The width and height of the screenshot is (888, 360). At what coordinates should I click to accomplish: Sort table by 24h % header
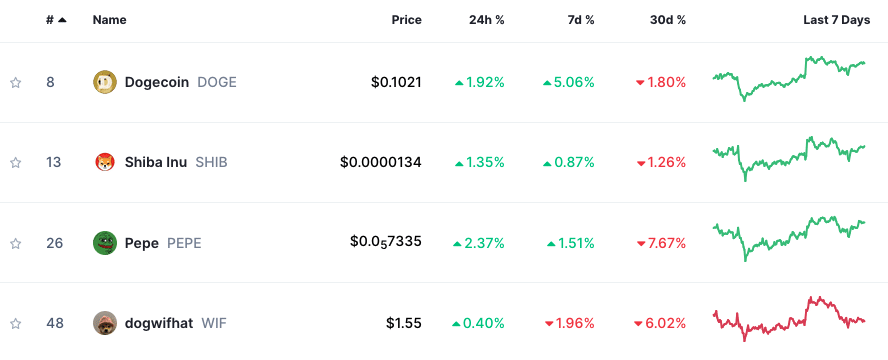tap(486, 20)
